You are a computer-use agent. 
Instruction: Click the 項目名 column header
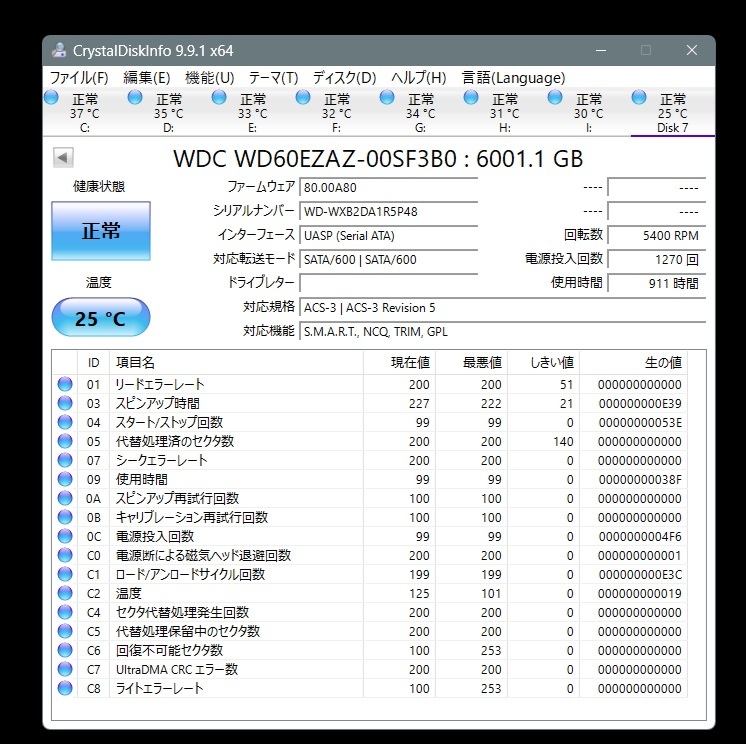pos(236,362)
